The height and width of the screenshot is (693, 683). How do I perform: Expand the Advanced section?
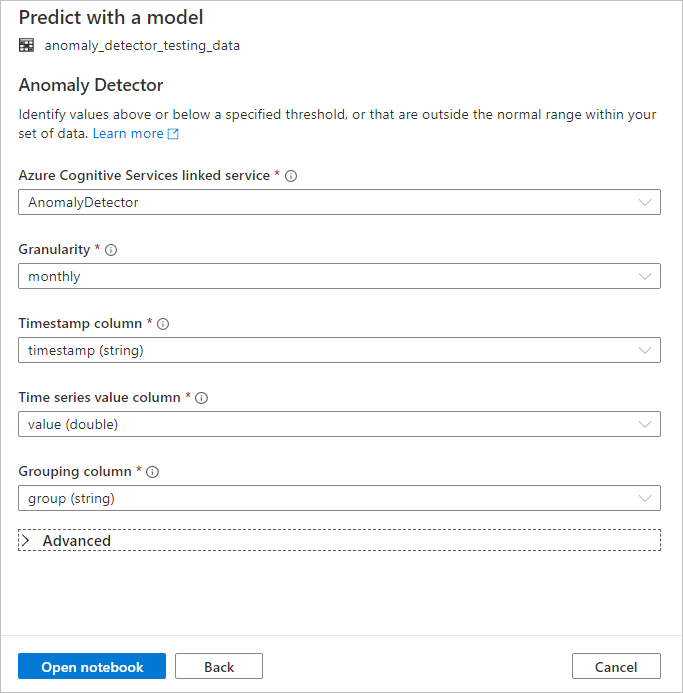[77, 541]
